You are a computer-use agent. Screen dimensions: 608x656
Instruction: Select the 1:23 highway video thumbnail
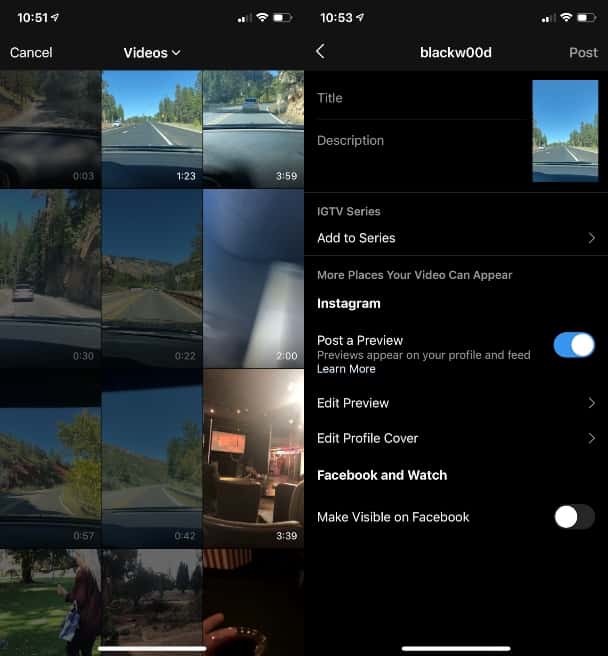coord(151,128)
